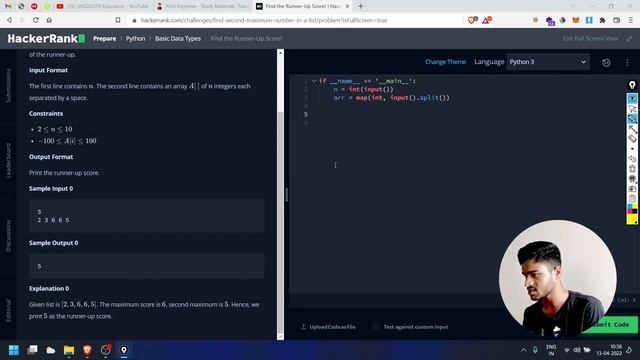The image size is (640, 360).
Task: Open Brave Shields lion icon
Action: tap(472, 20)
